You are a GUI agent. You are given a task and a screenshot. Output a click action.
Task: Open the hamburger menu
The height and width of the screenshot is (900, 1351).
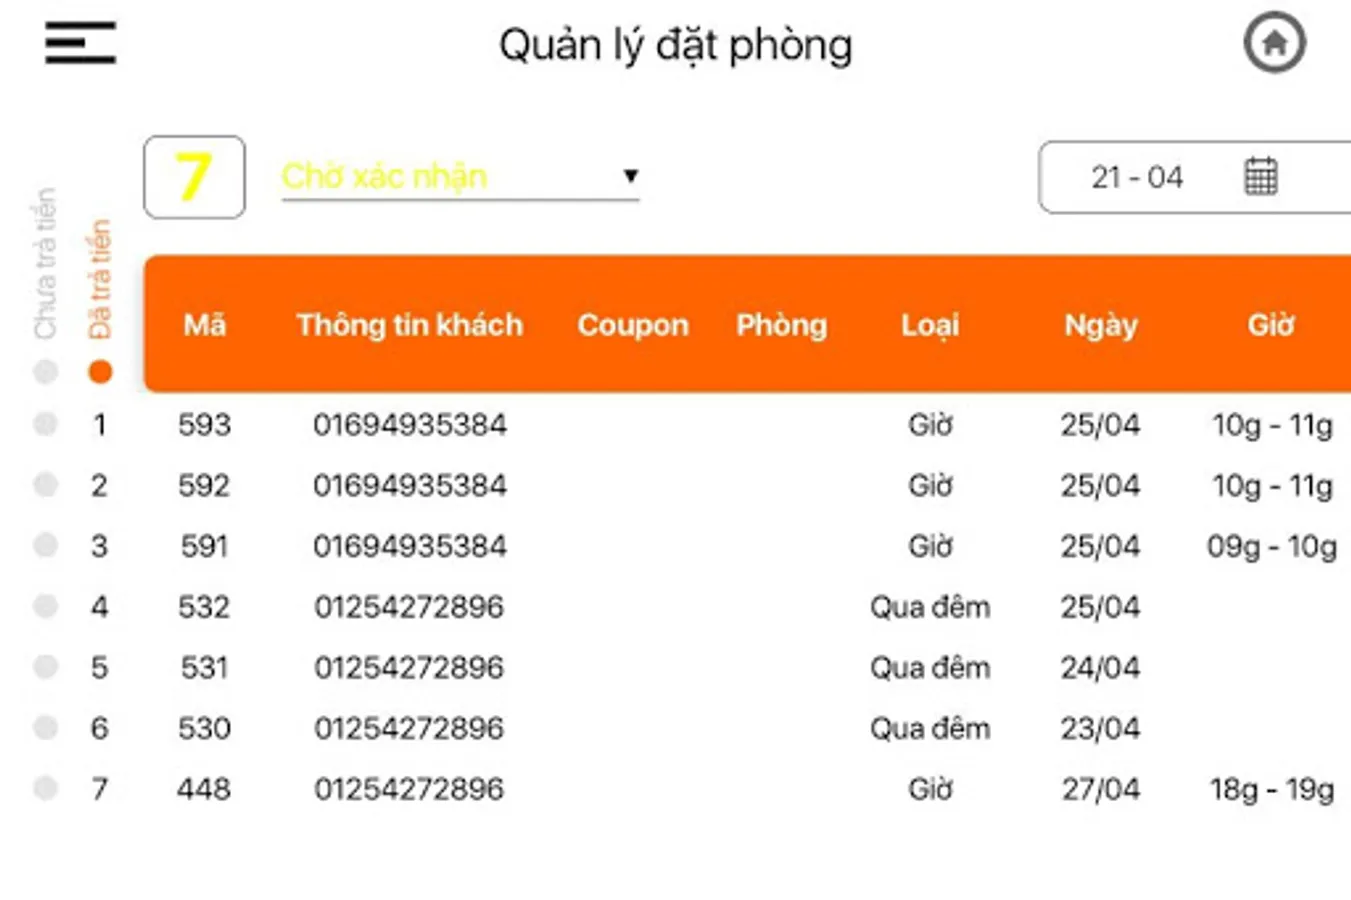(80, 43)
